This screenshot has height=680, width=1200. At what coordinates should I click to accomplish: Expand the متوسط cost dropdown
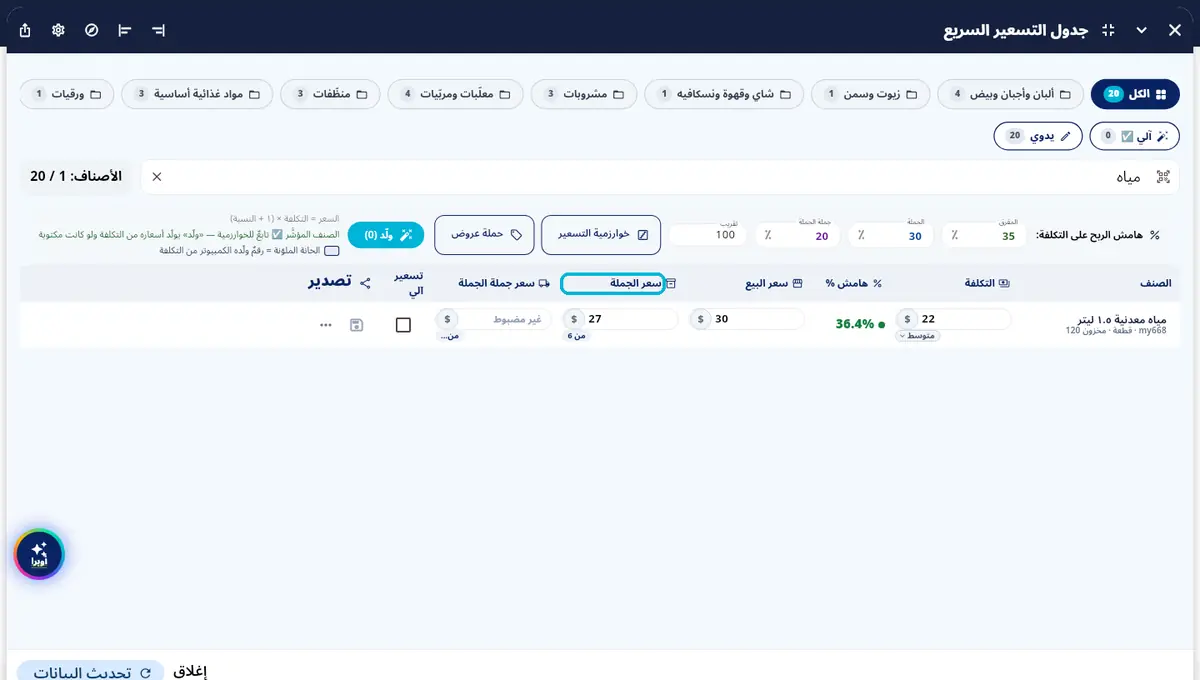click(x=918, y=336)
